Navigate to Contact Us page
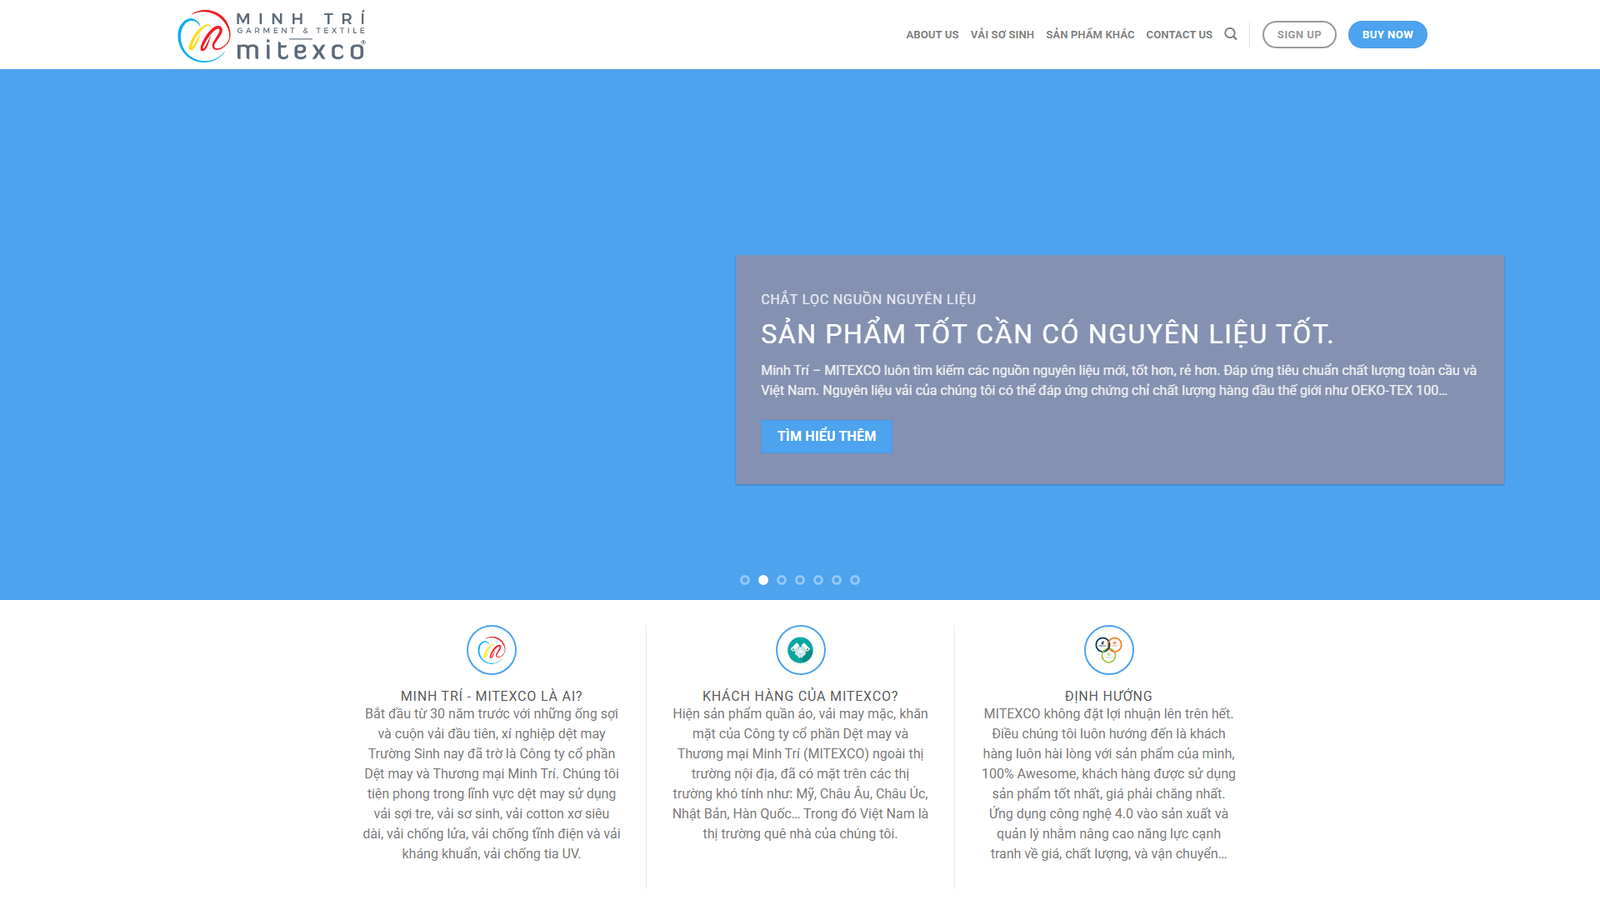Screen dimensions: 1600x900 pyautogui.click(x=1179, y=35)
